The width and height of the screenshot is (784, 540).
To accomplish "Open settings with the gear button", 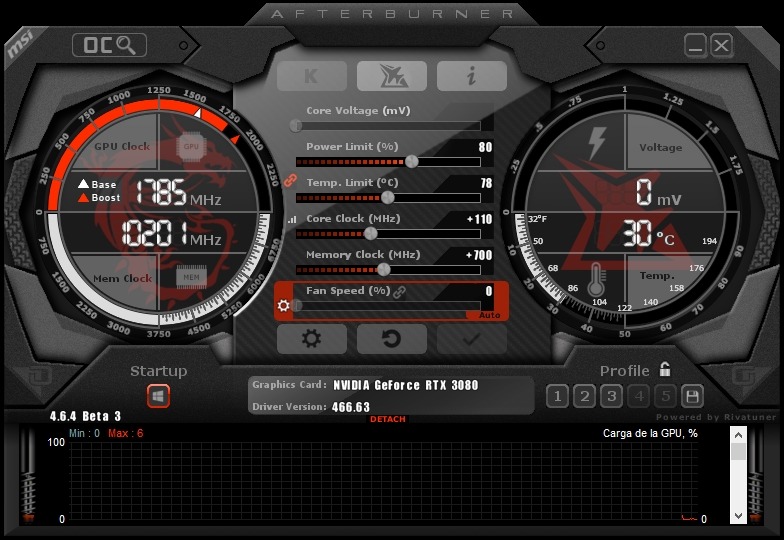I will [312, 339].
